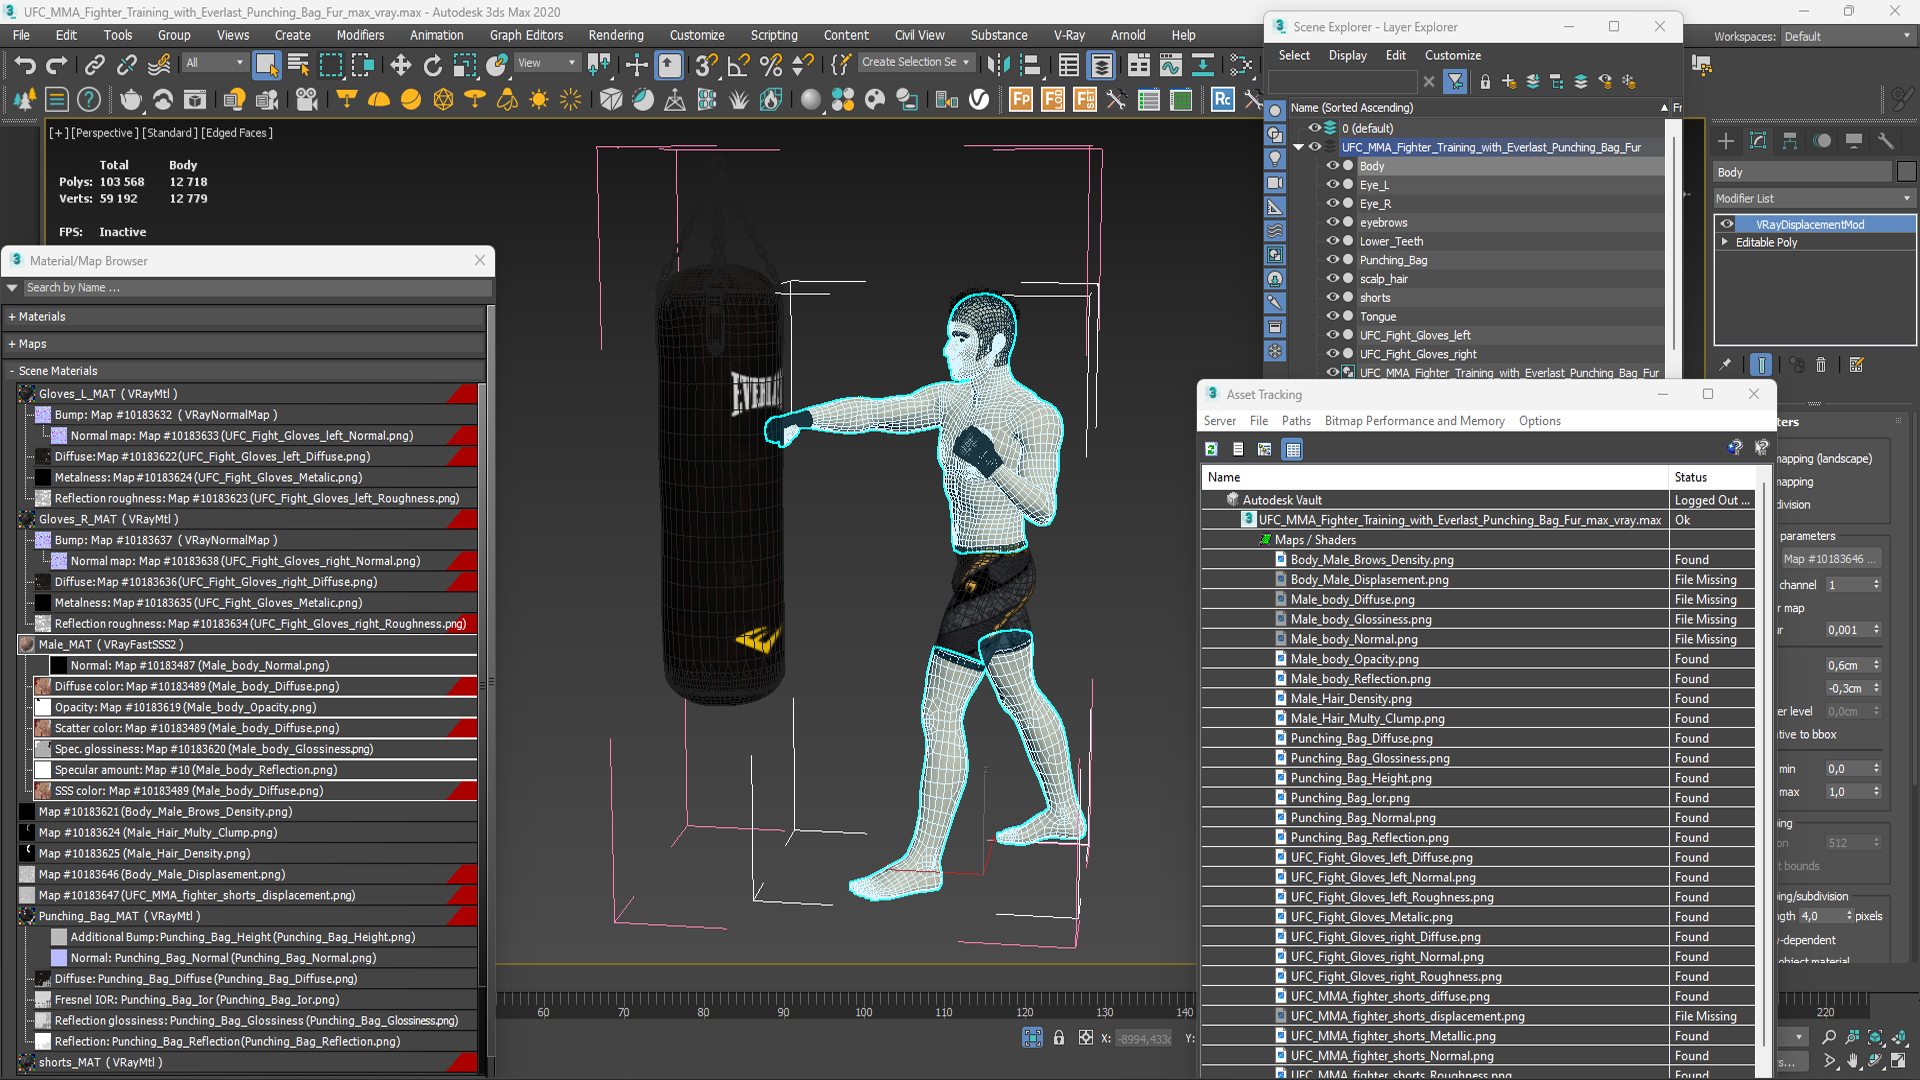
Task: Click the [Standard] viewport label
Action: click(169, 133)
